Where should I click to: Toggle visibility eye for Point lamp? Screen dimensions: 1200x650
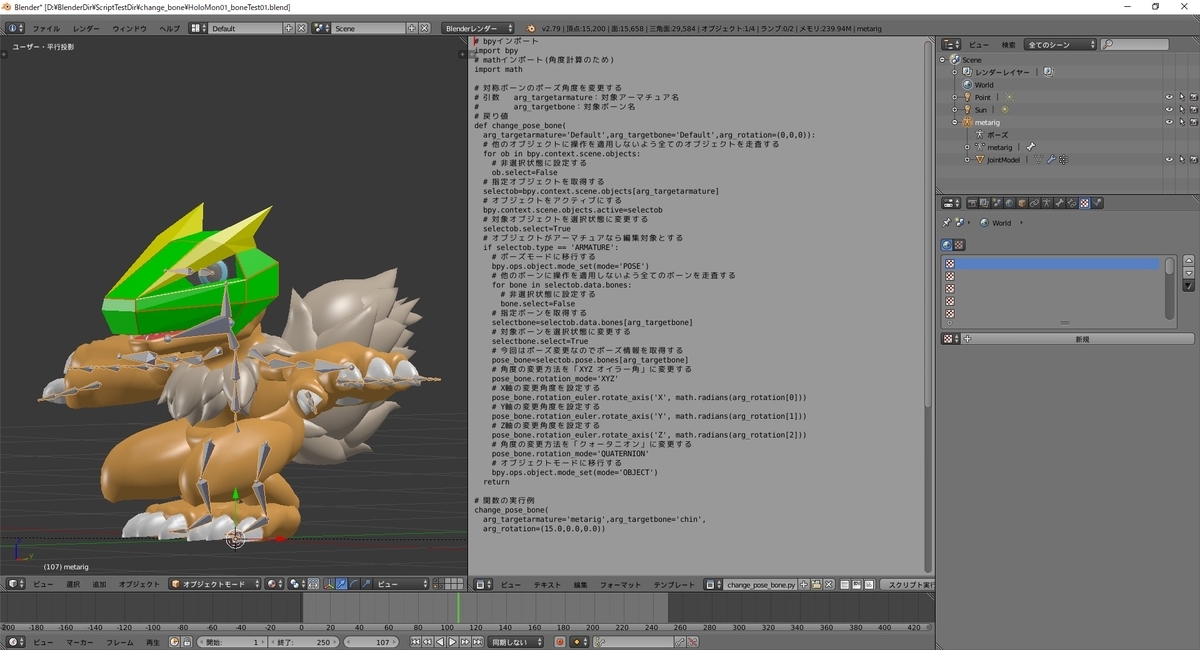coord(1169,97)
